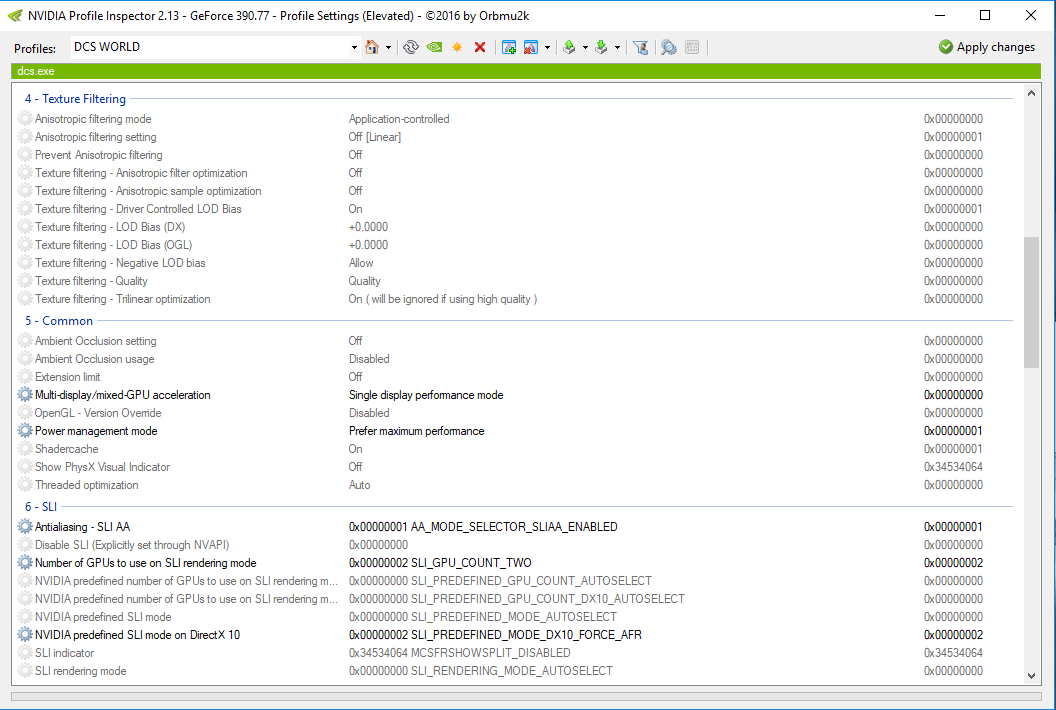Click gear icon beside Shadercache
Screen dimensions: 1056x710
point(25,449)
